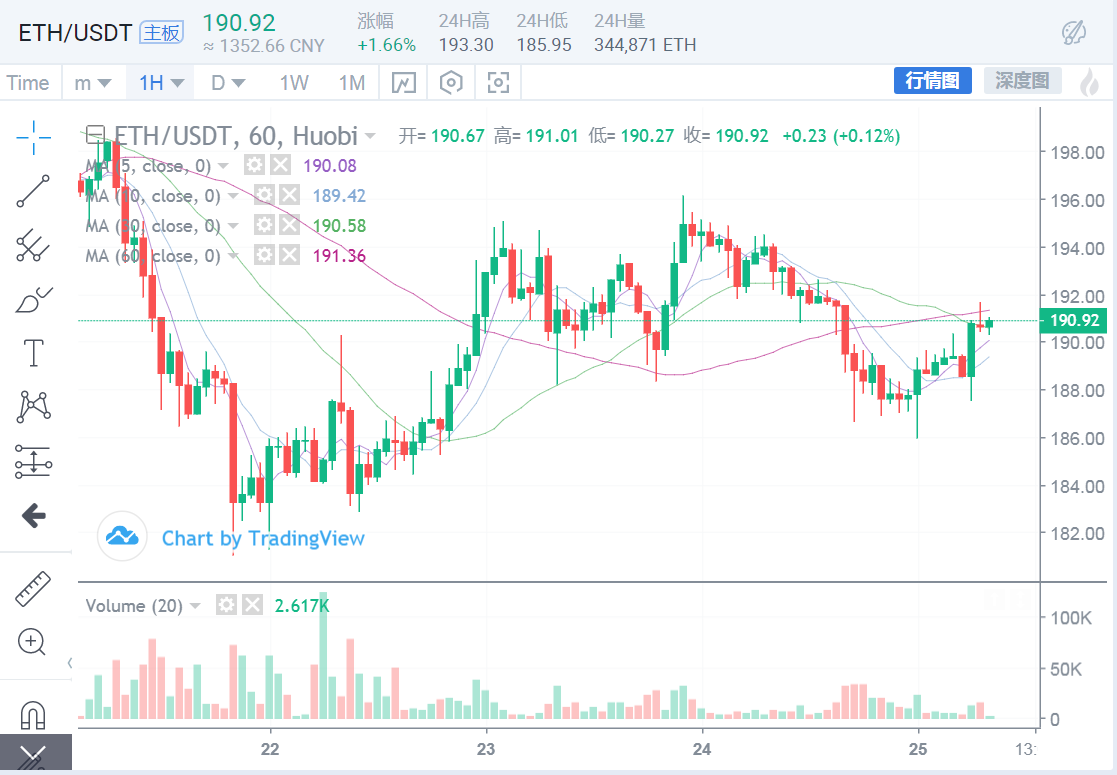Open the indicators chart icon

404,83
